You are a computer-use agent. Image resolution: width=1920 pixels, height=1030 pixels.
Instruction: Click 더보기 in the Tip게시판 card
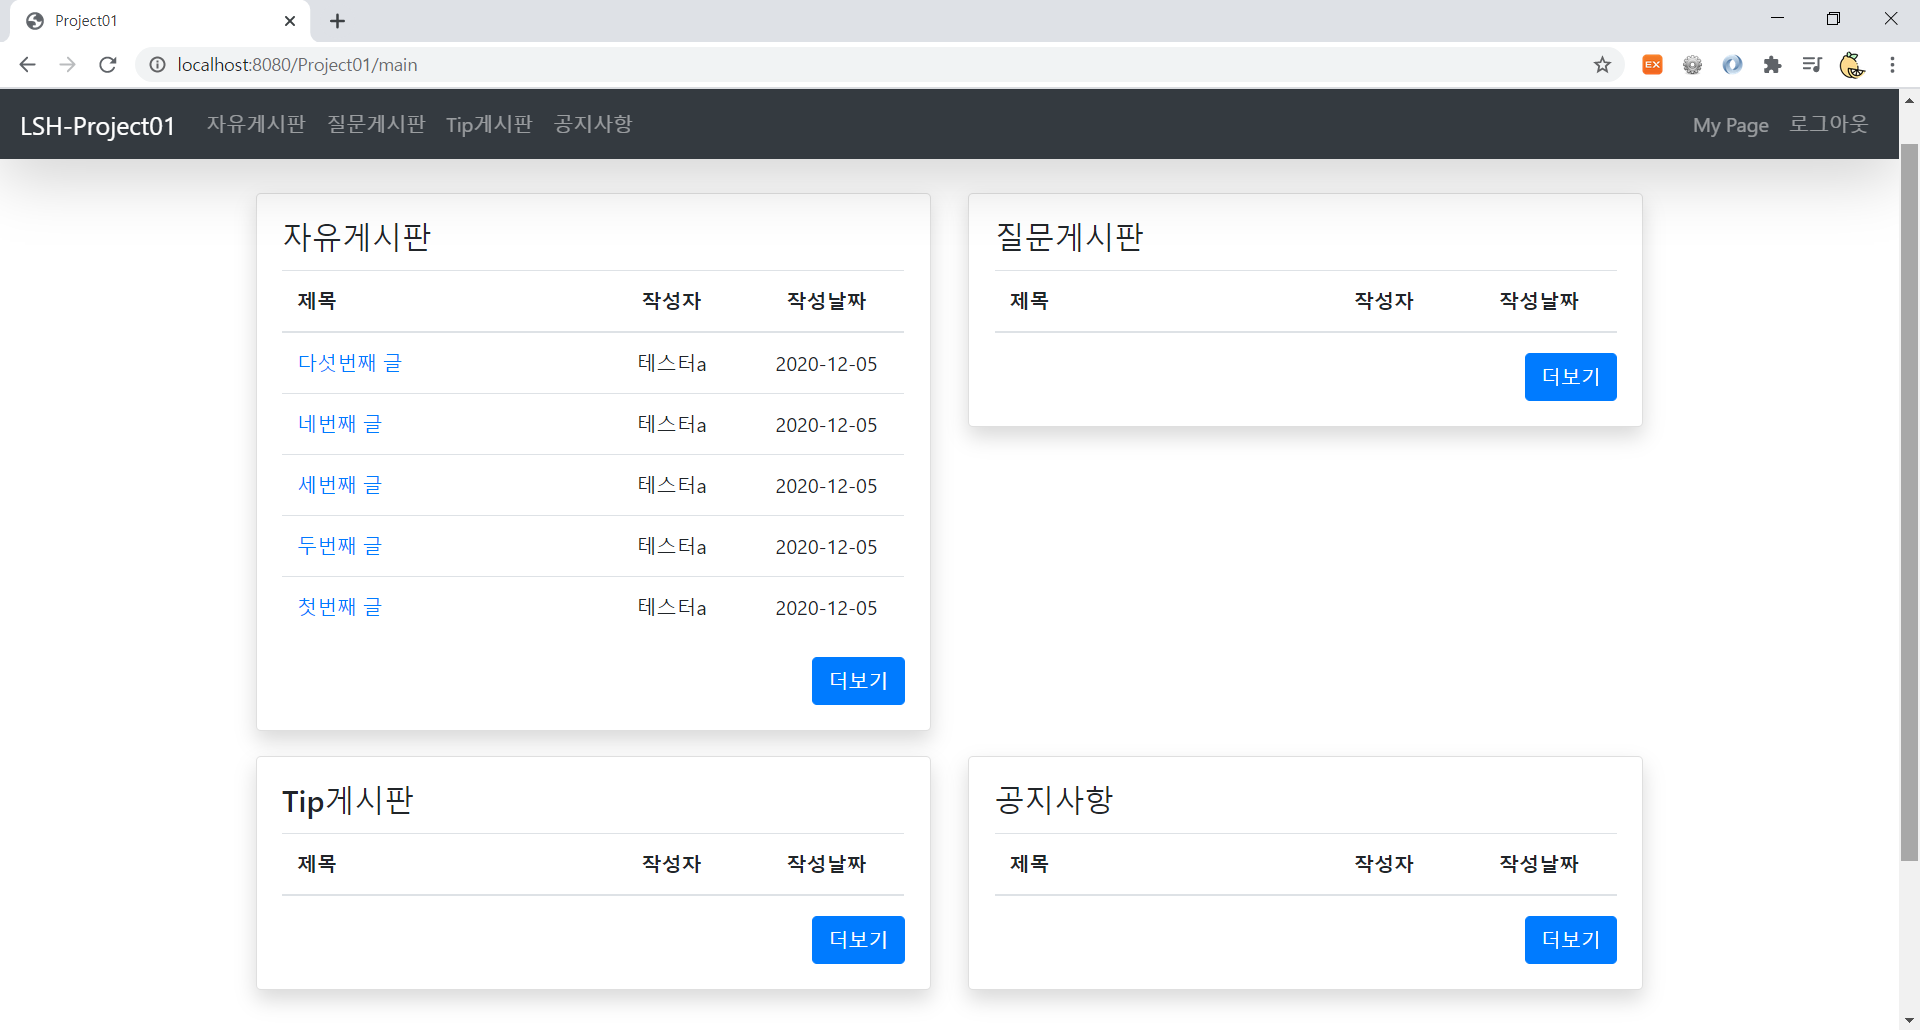pos(858,940)
